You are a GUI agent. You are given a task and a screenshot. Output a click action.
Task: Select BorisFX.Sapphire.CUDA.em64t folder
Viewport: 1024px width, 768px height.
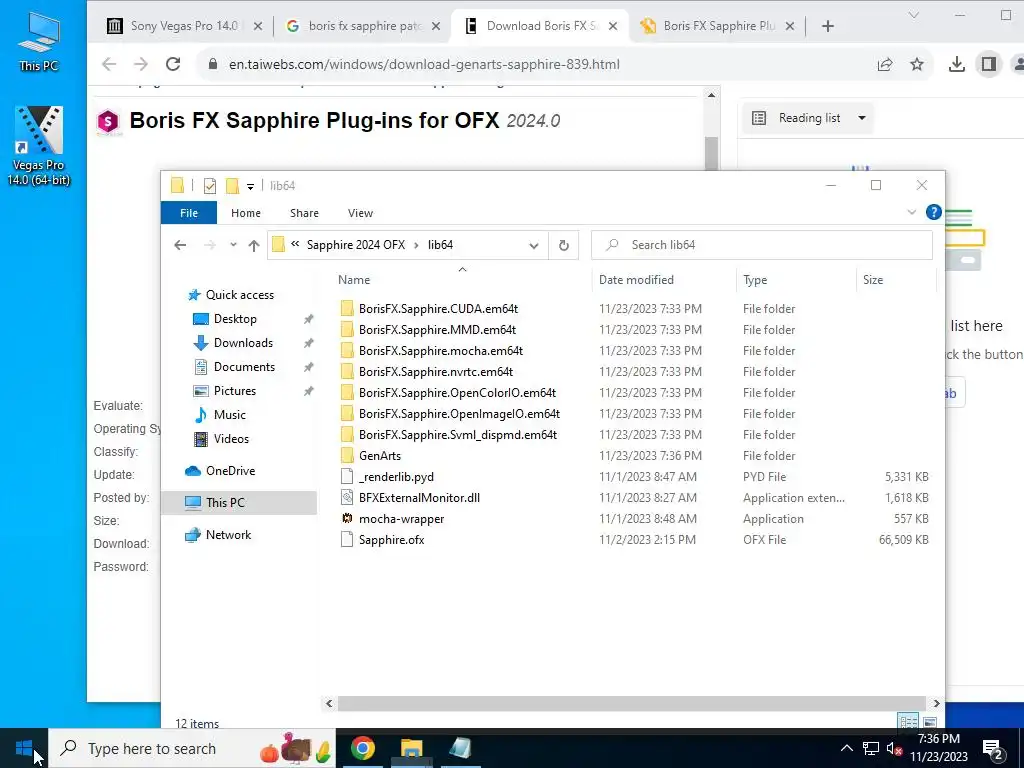(438, 309)
